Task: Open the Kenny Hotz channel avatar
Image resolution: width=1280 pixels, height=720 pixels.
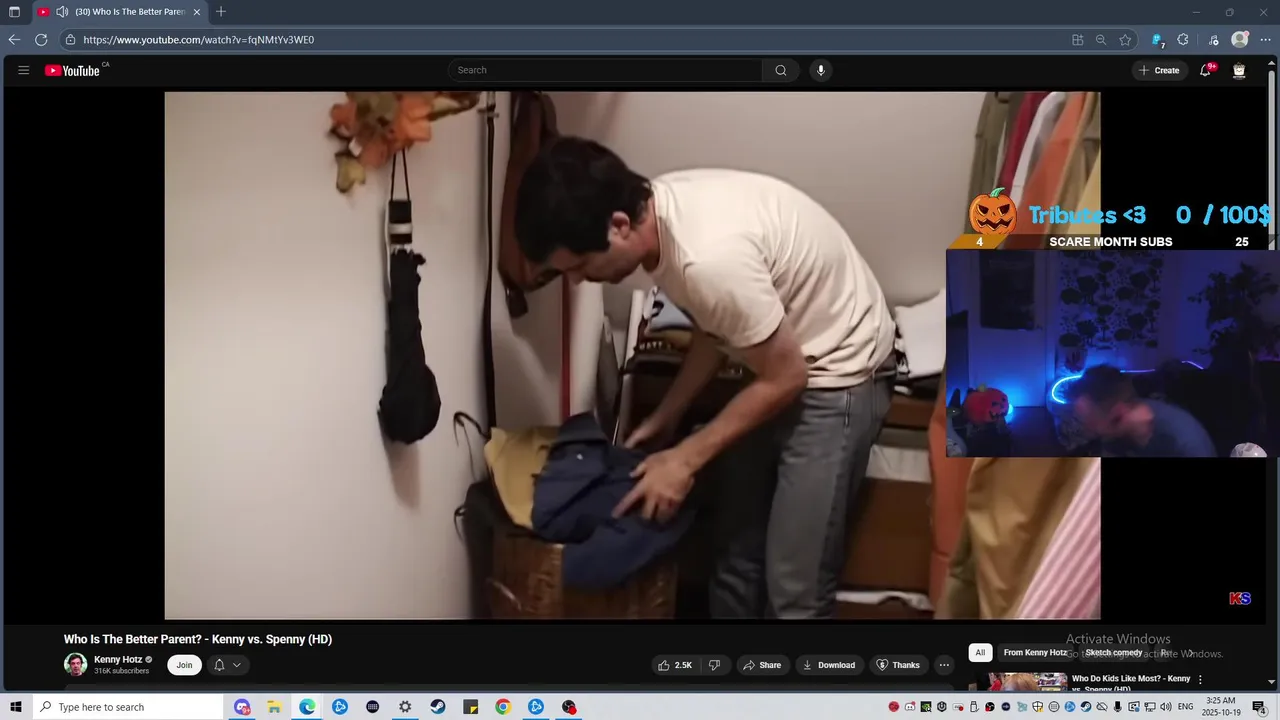Action: [x=75, y=664]
